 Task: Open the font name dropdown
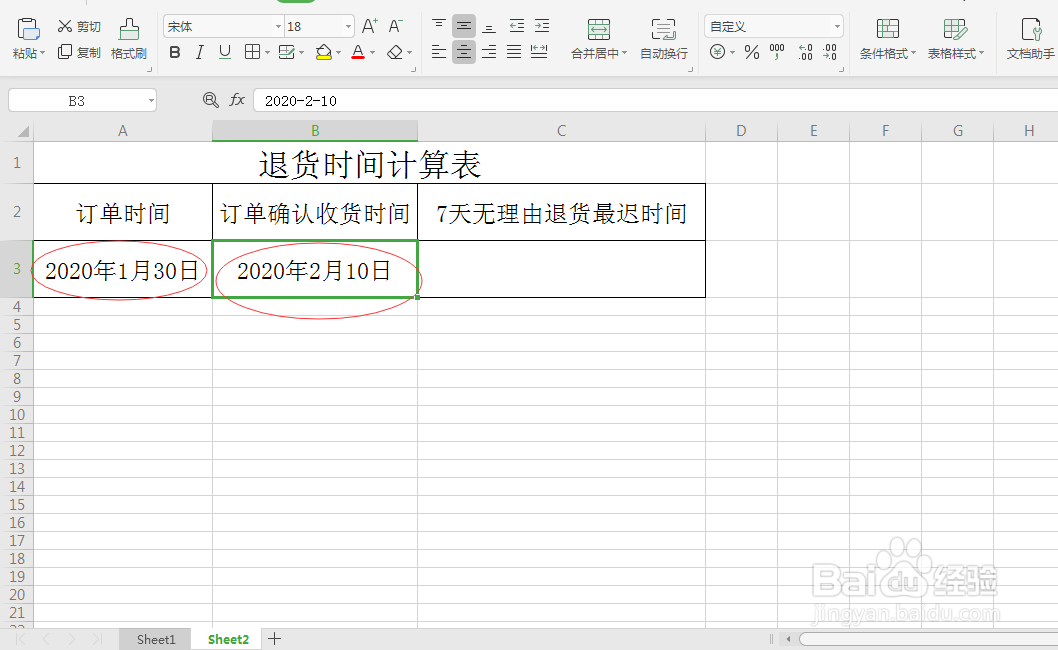(276, 25)
